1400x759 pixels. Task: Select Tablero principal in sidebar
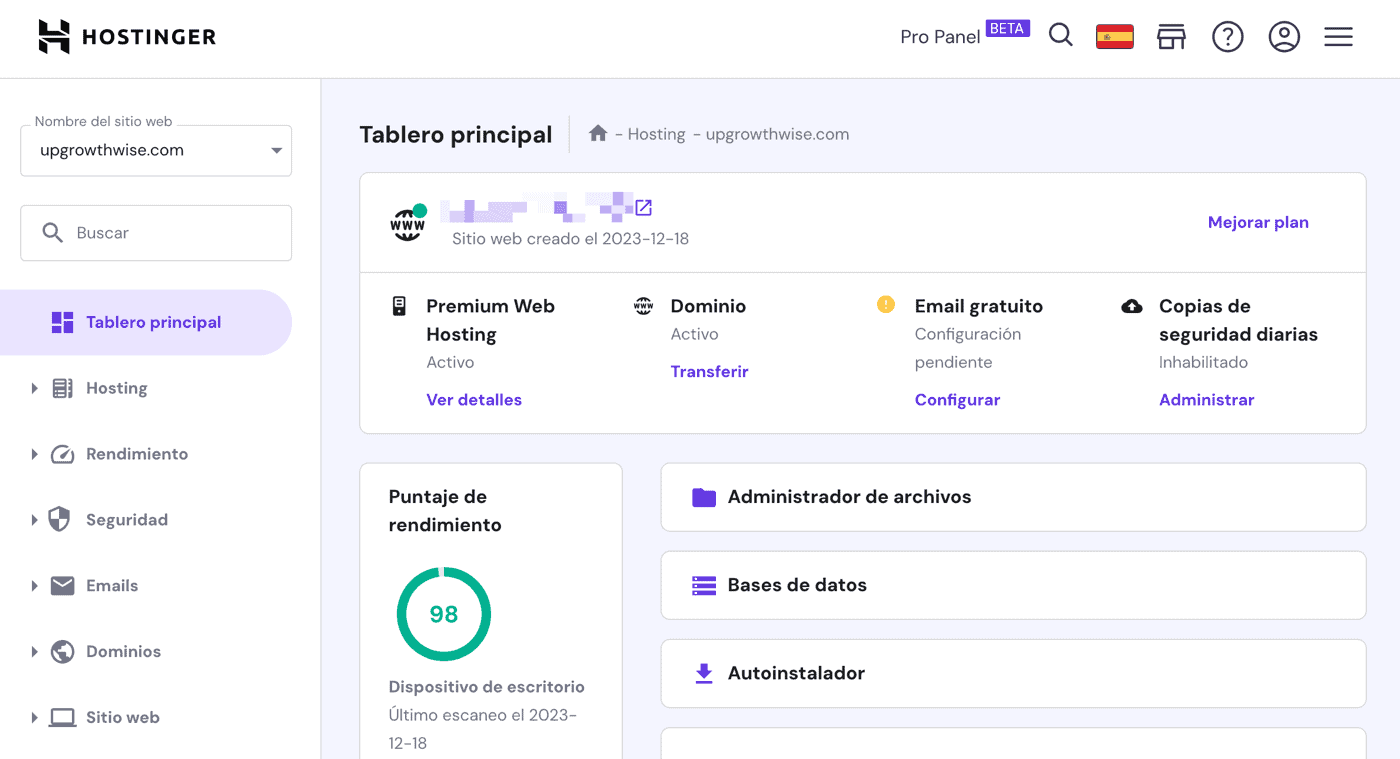(146, 322)
